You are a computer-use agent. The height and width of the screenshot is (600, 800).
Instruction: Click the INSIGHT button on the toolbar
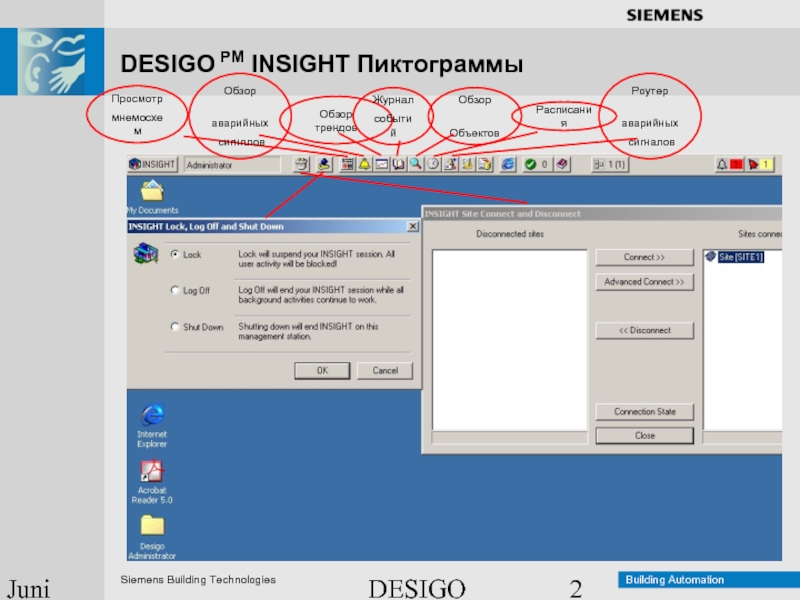153,164
